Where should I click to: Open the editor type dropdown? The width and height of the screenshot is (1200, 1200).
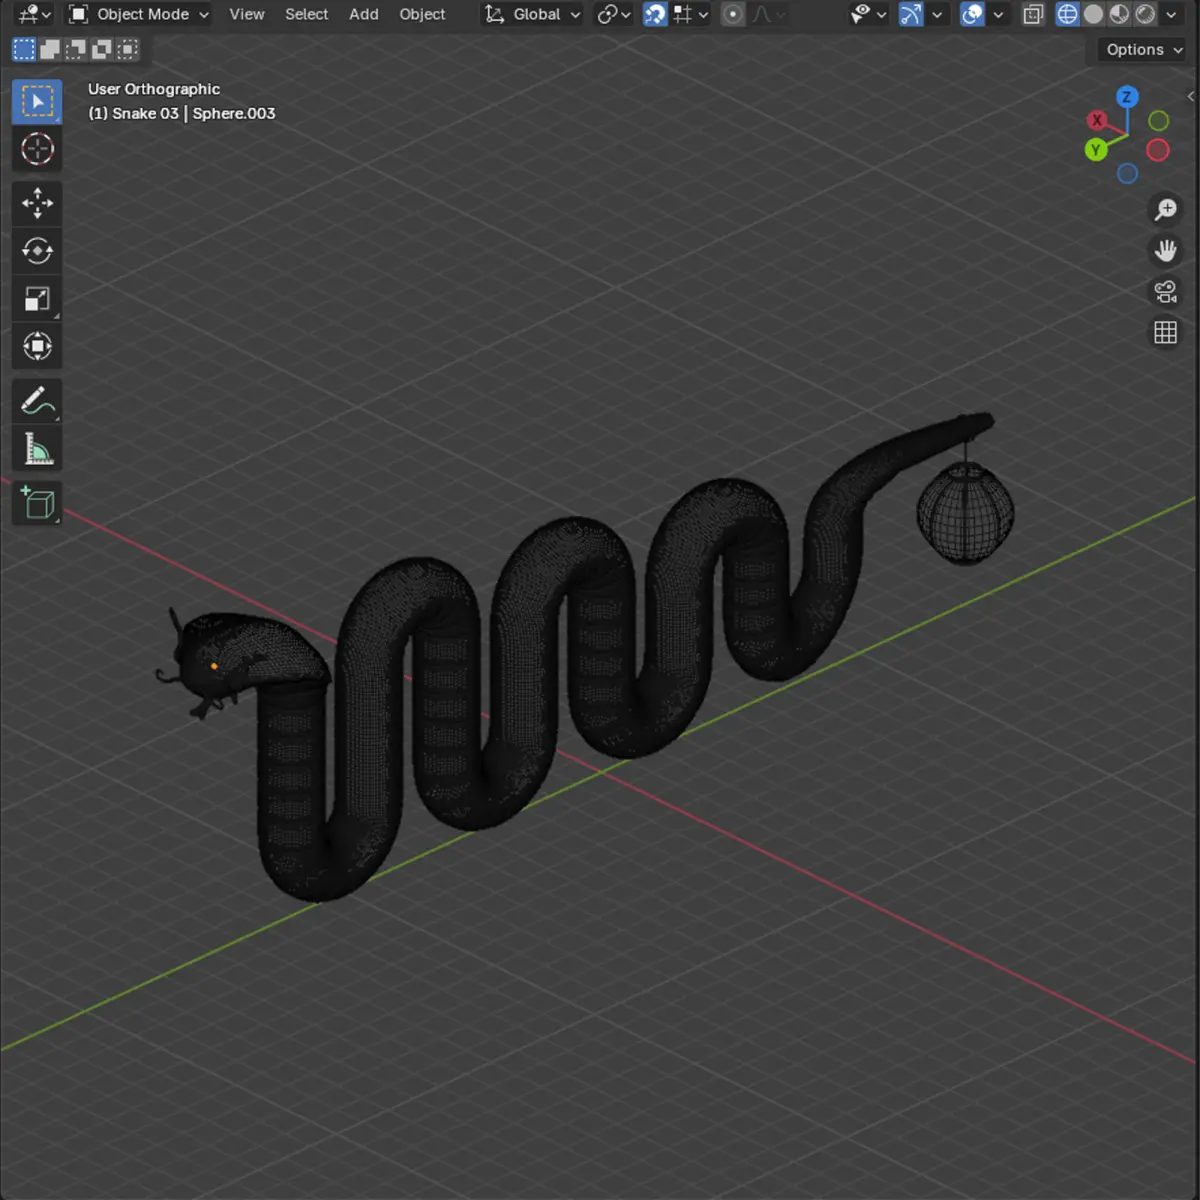pyautogui.click(x=34, y=14)
